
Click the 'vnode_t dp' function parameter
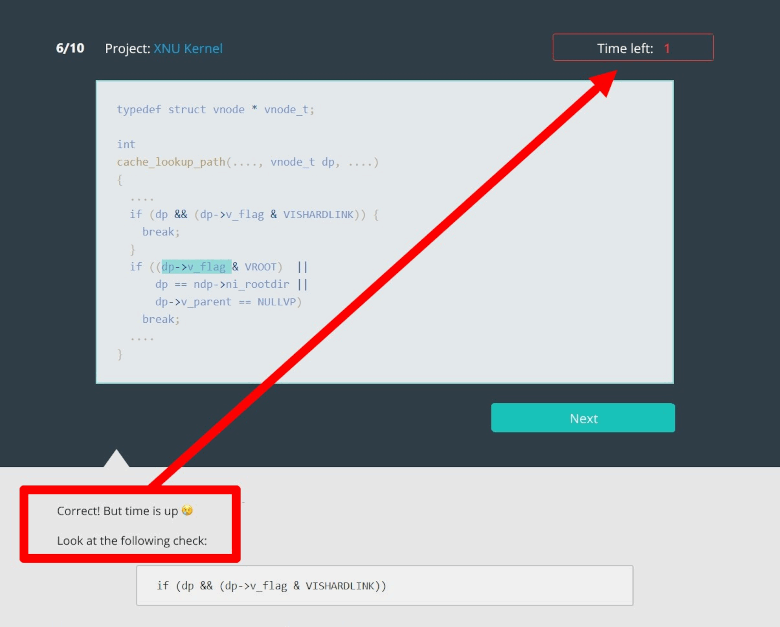(301, 162)
